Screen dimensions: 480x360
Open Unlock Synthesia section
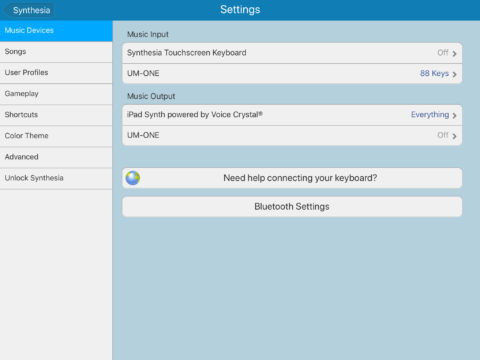56,178
